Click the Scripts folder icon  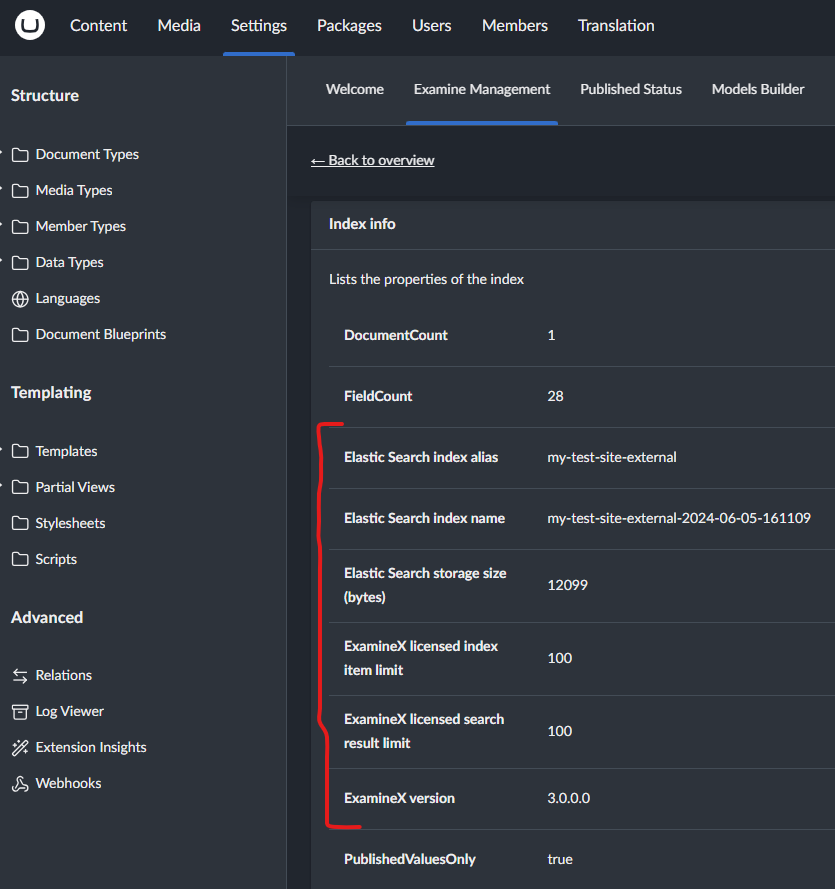click(x=20, y=560)
